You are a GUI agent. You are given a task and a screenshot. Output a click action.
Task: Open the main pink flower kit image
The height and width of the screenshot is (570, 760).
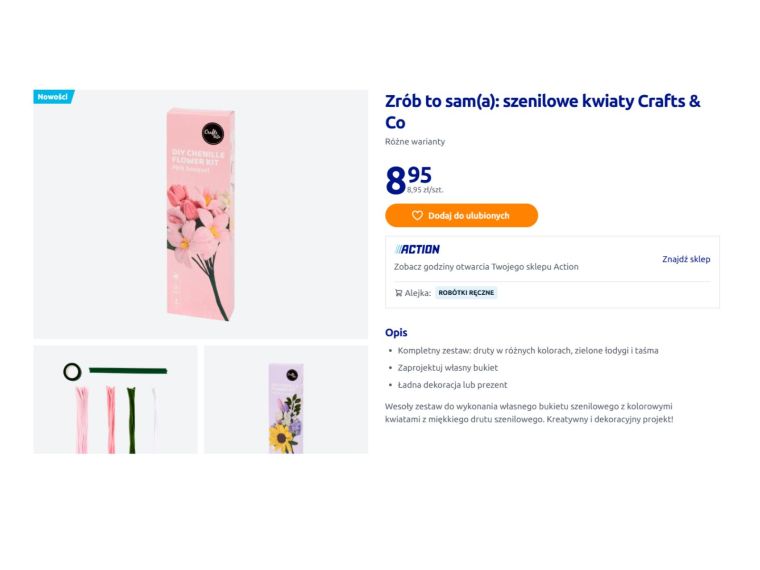click(201, 214)
